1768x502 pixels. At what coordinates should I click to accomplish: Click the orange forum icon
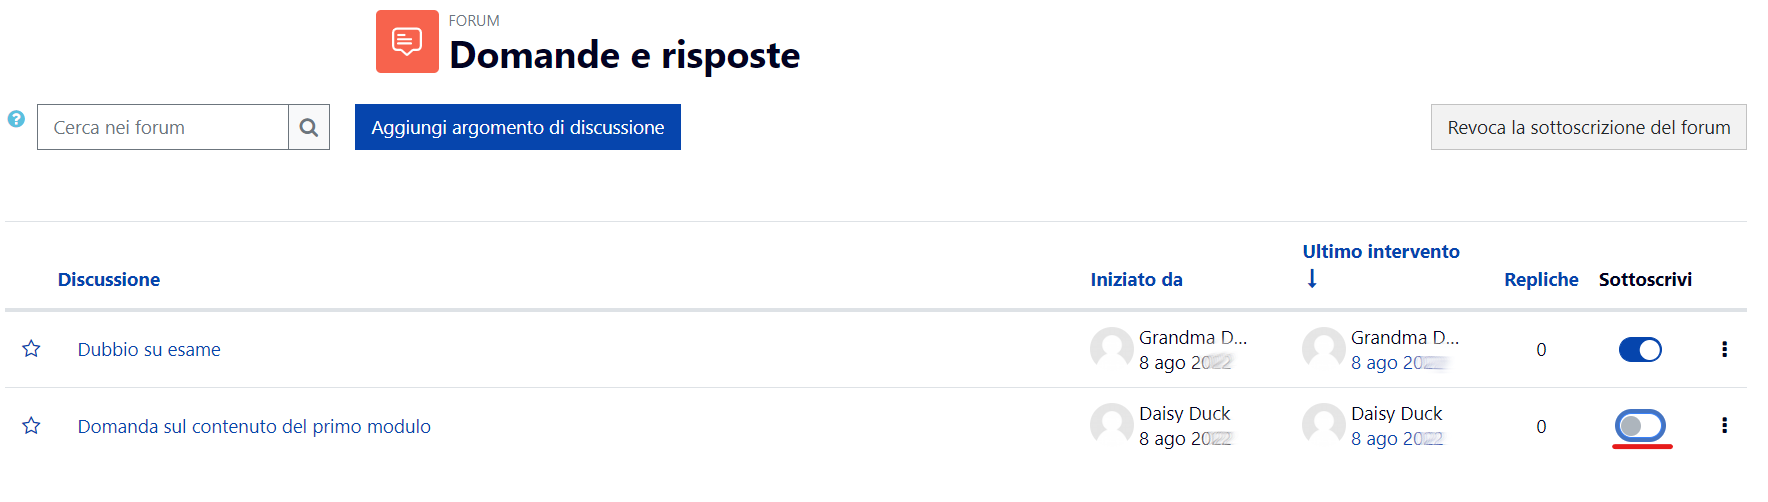point(407,42)
